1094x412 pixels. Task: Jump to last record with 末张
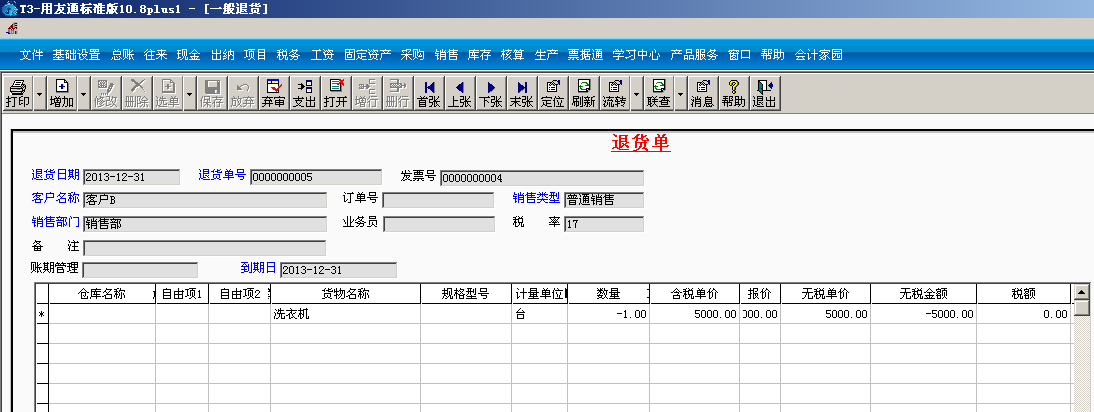pyautogui.click(x=521, y=93)
